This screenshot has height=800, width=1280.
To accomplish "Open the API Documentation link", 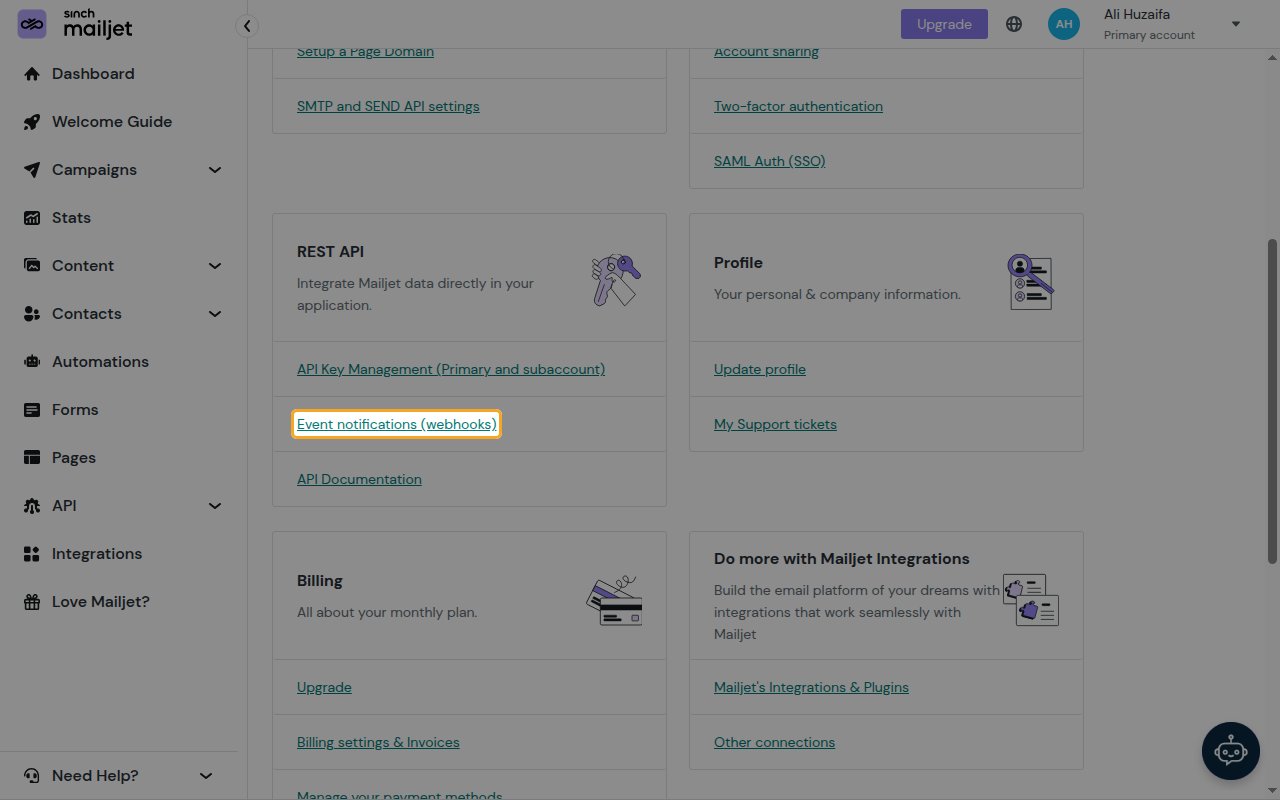I will (359, 479).
